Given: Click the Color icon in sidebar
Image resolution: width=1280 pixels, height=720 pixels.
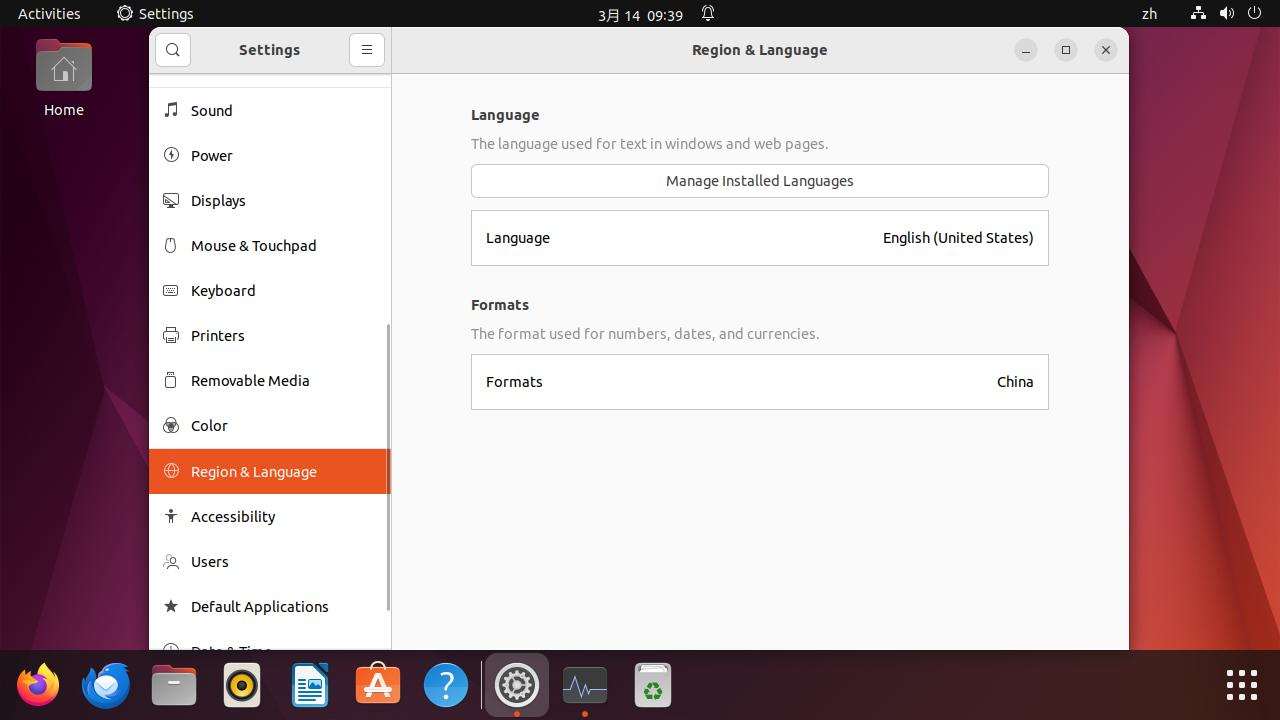Looking at the screenshot, I should pos(171,425).
